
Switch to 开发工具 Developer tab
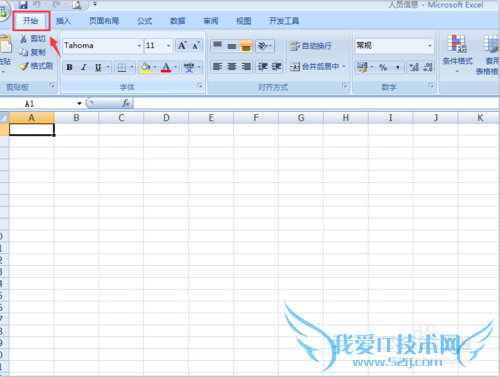coord(284,21)
